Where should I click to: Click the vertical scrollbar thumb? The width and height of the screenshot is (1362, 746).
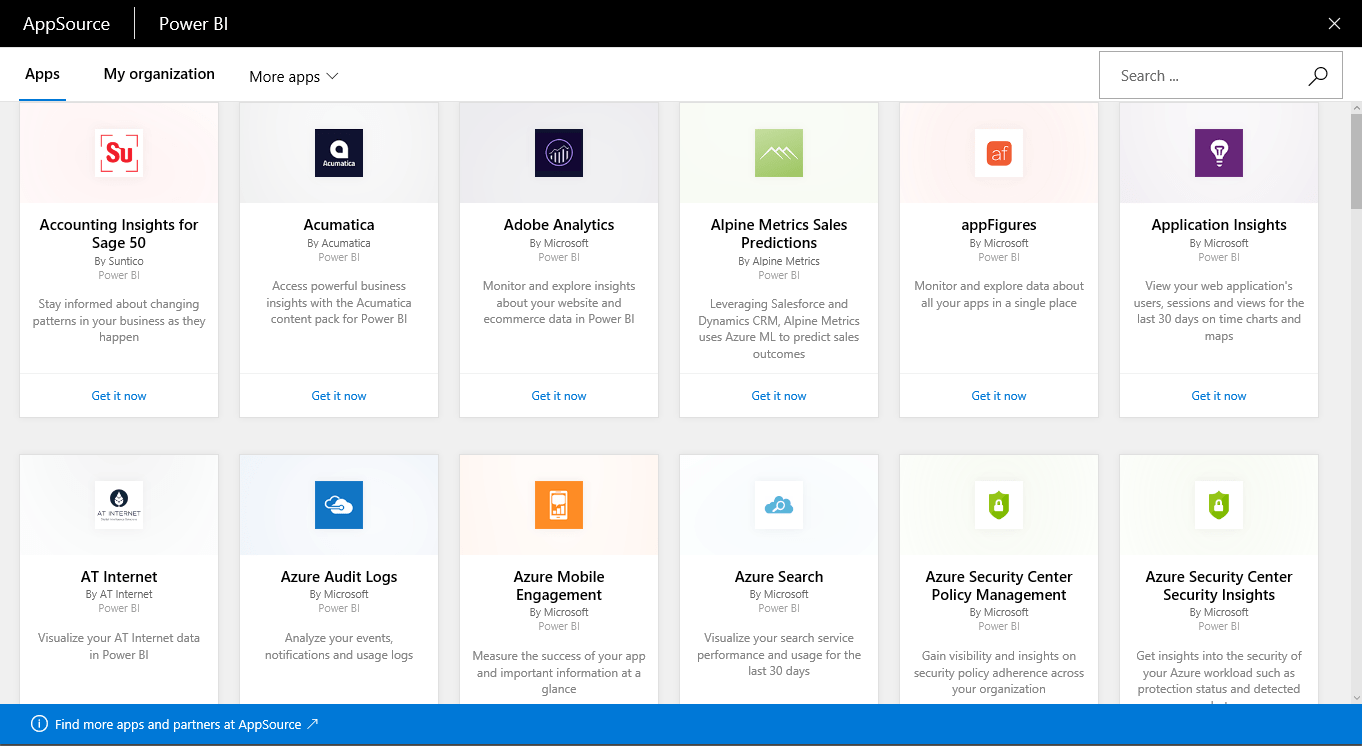[1355, 162]
